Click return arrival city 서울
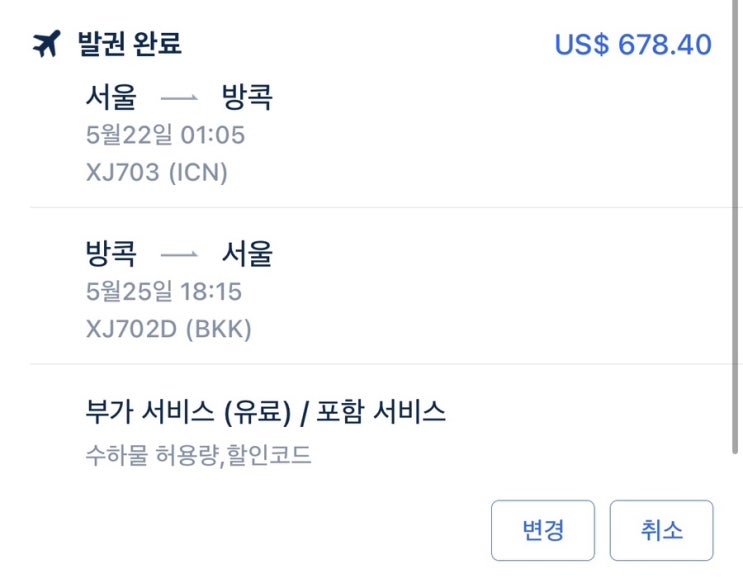Screen dimensions: 743x588 coord(247,254)
